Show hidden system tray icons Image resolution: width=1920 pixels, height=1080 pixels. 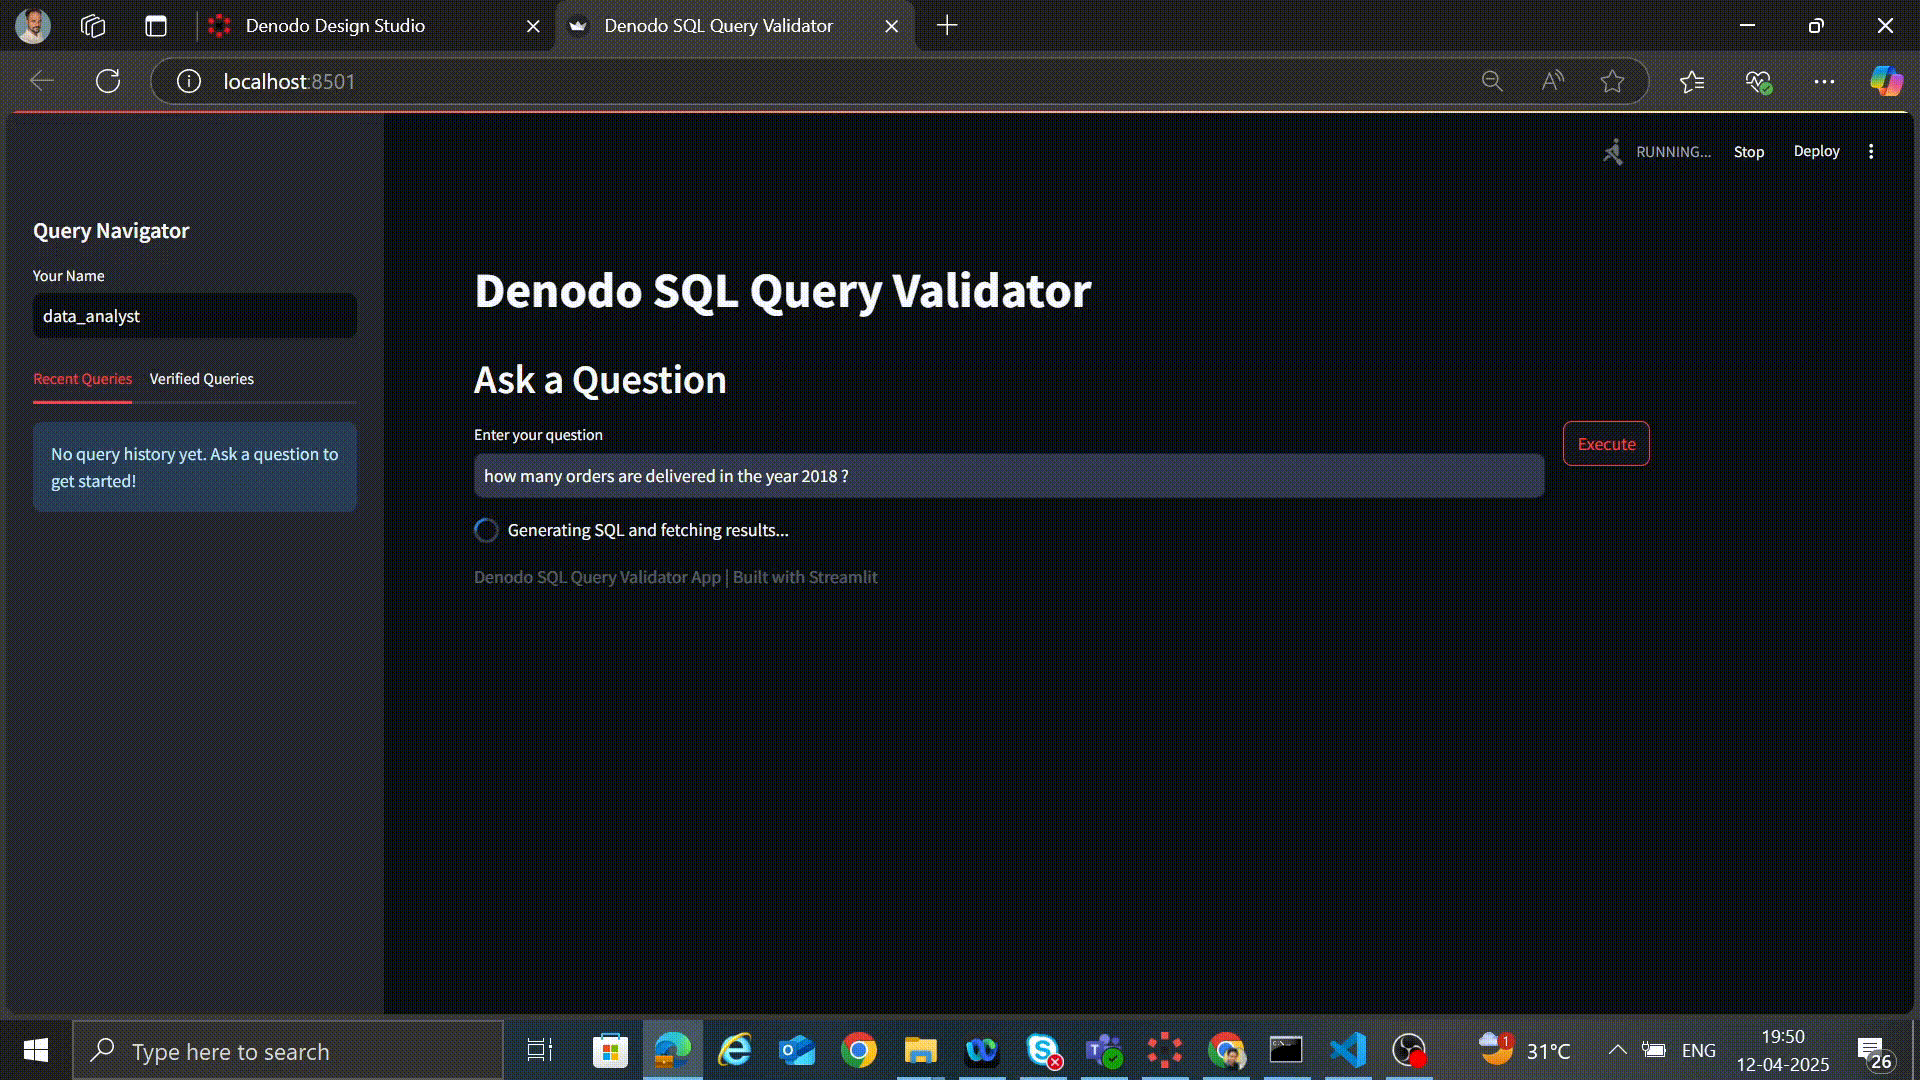1616,1050
